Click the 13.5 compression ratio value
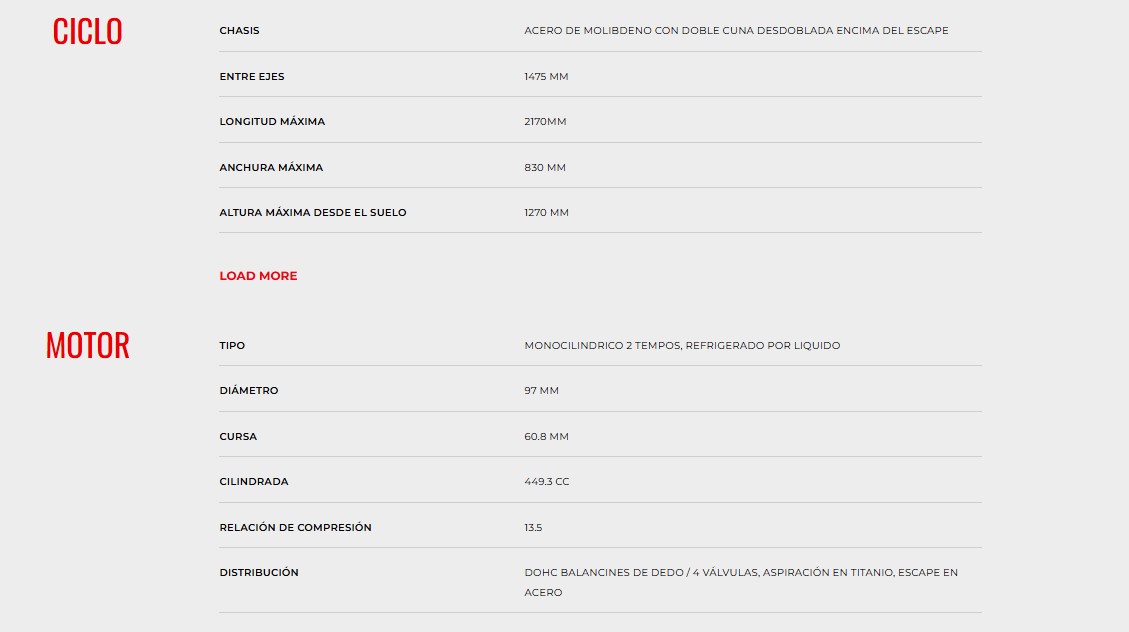 pyautogui.click(x=533, y=528)
